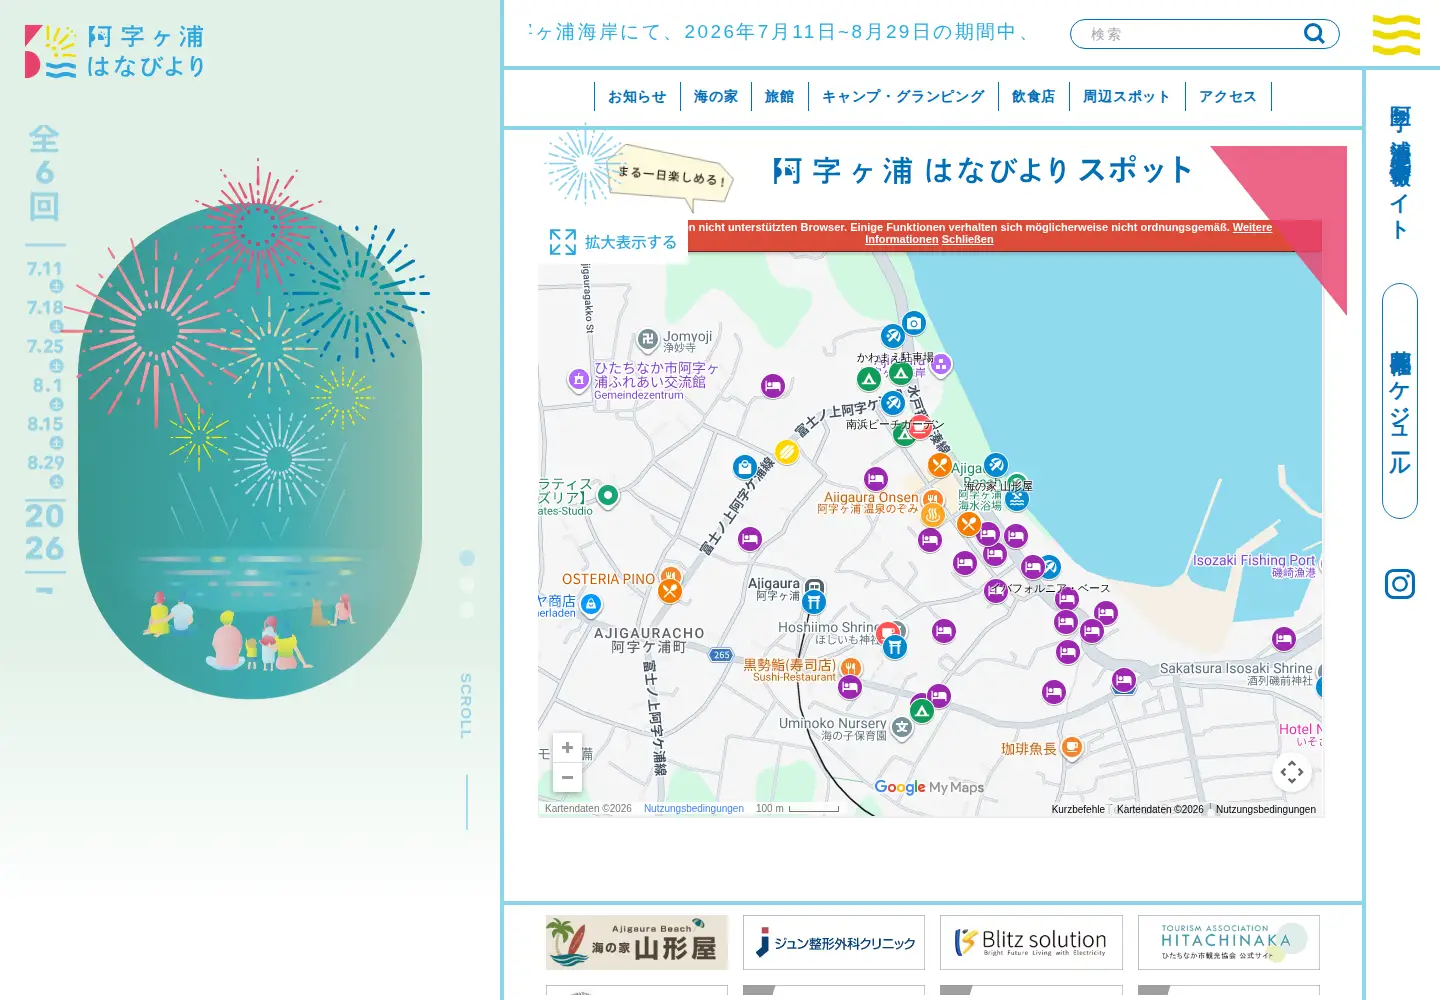Click the 阿字ヶ浦 はなびより site logo
Screen dimensions: 1440x1000
[x=115, y=52]
